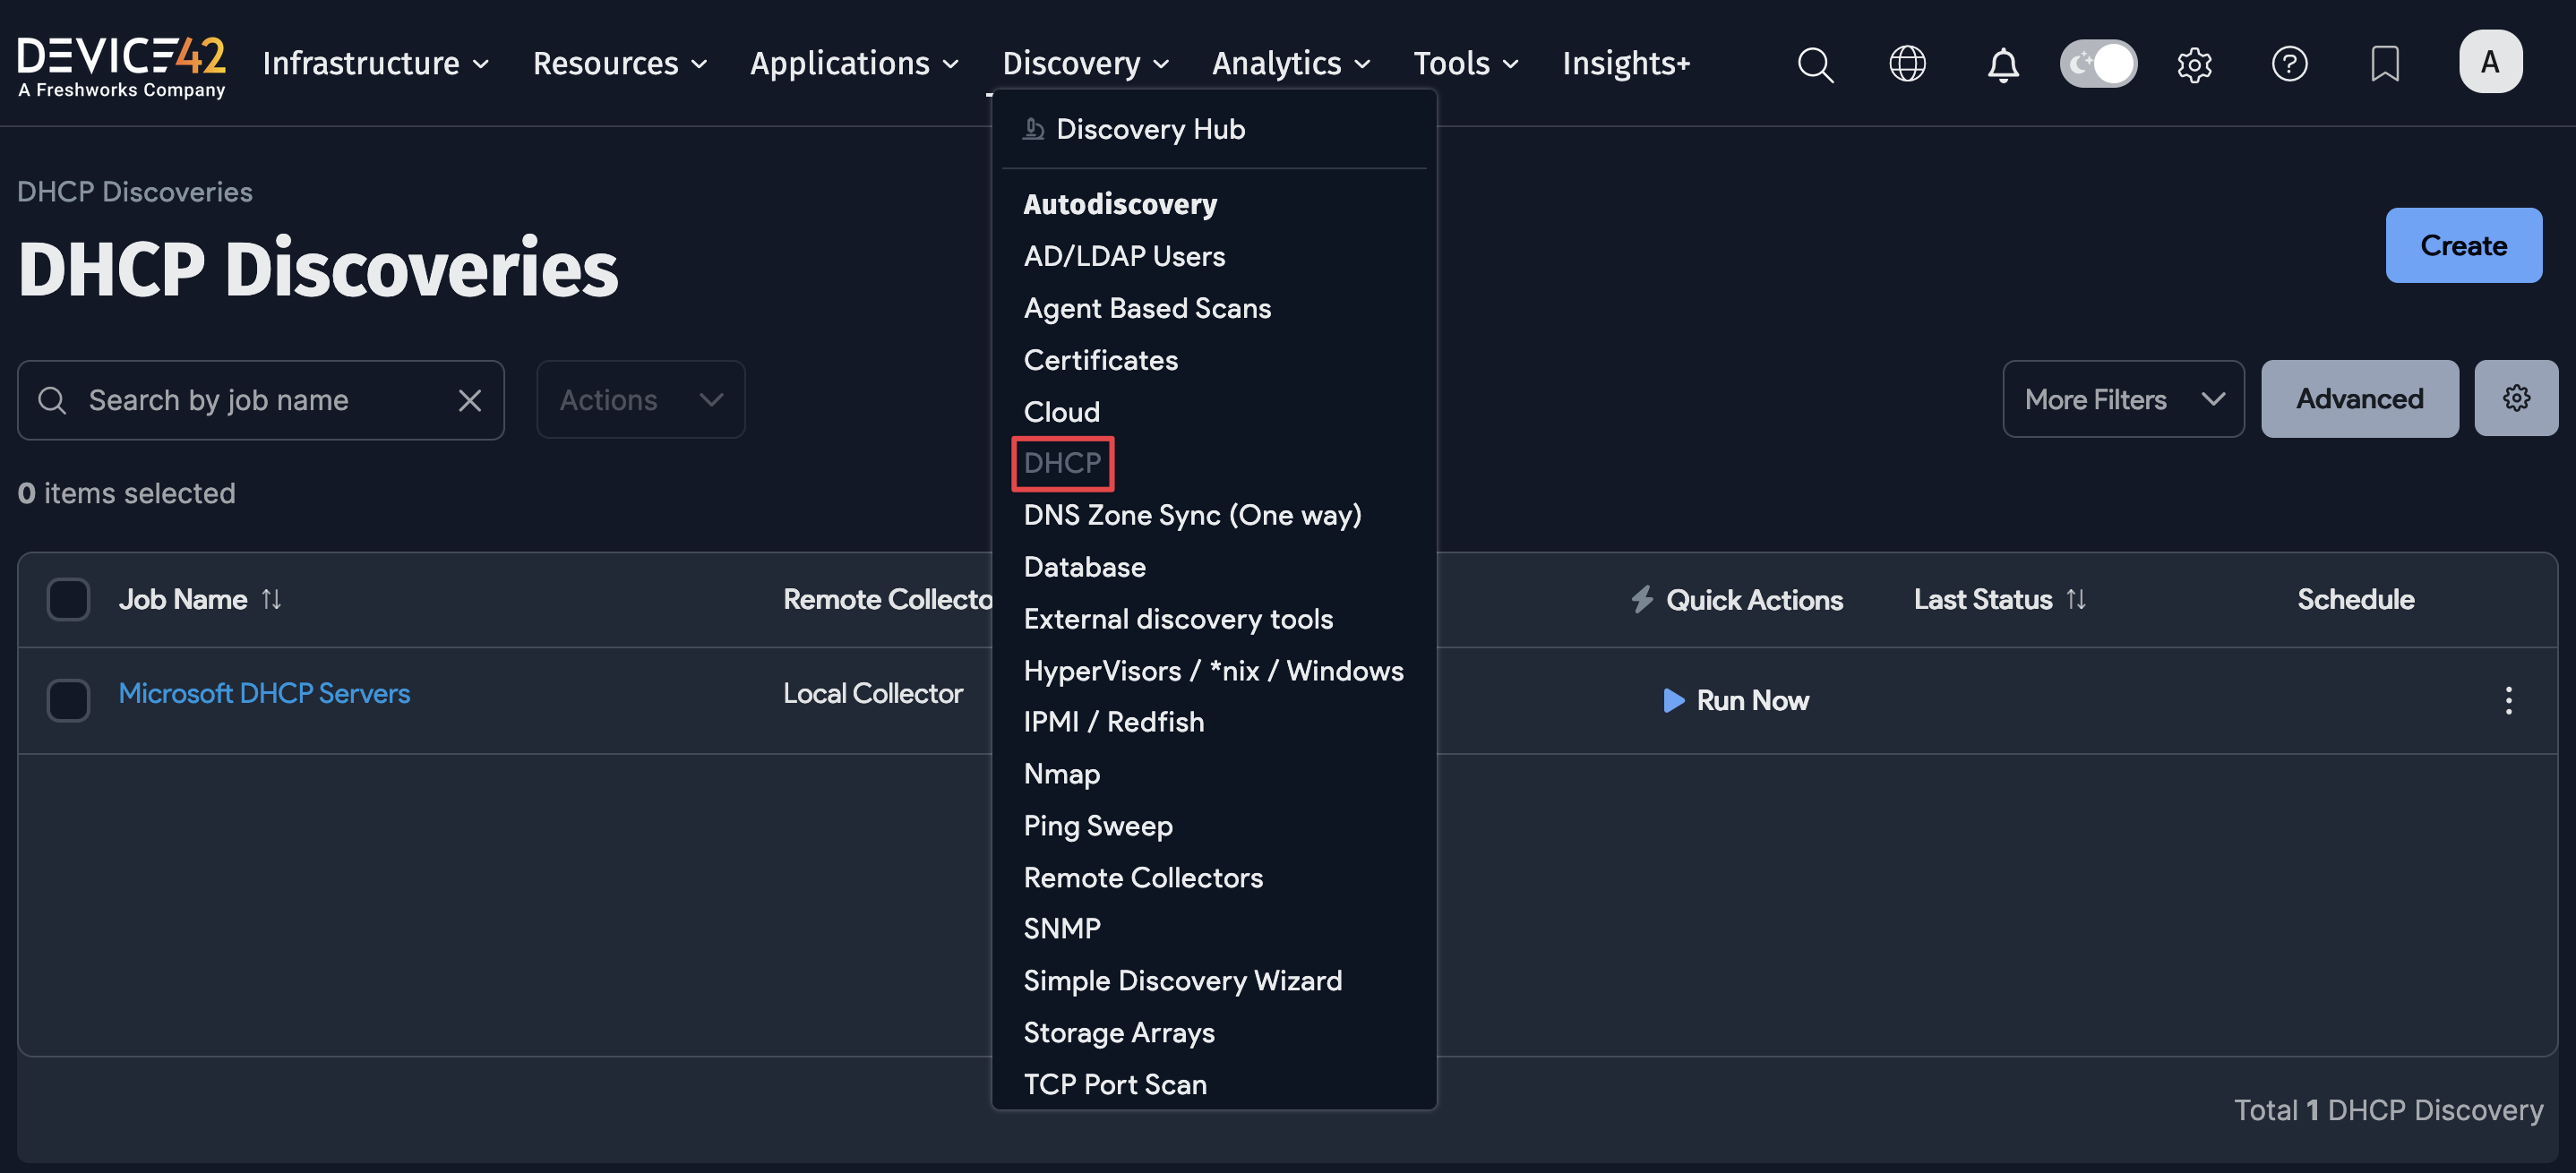Open the More Filters dropdown

click(x=2123, y=399)
